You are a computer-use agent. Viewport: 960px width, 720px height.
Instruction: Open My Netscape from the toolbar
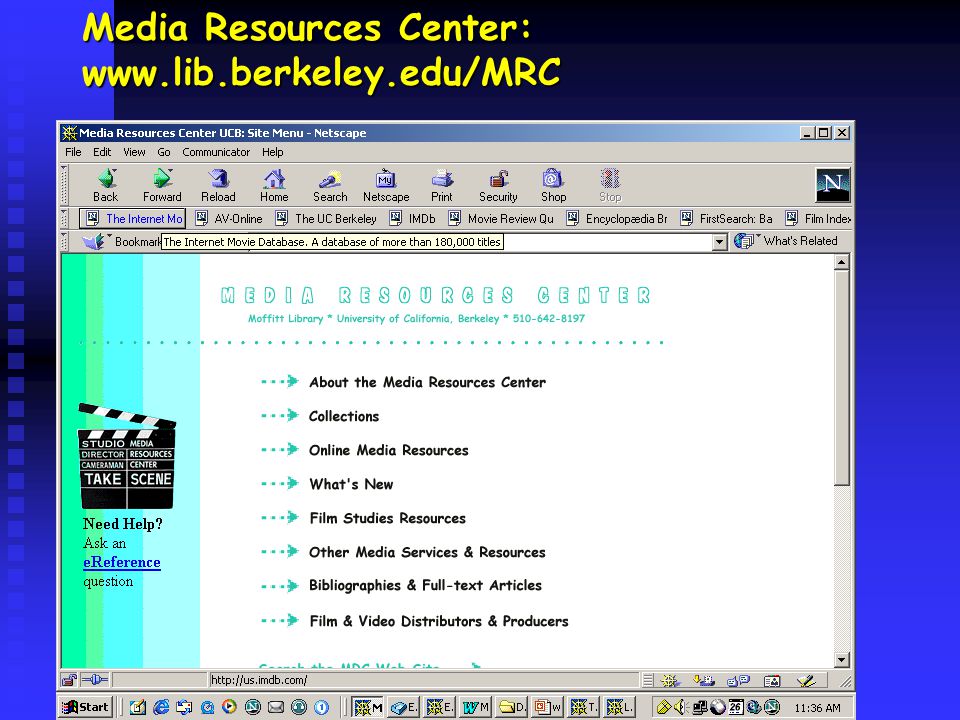pyautogui.click(x=386, y=186)
